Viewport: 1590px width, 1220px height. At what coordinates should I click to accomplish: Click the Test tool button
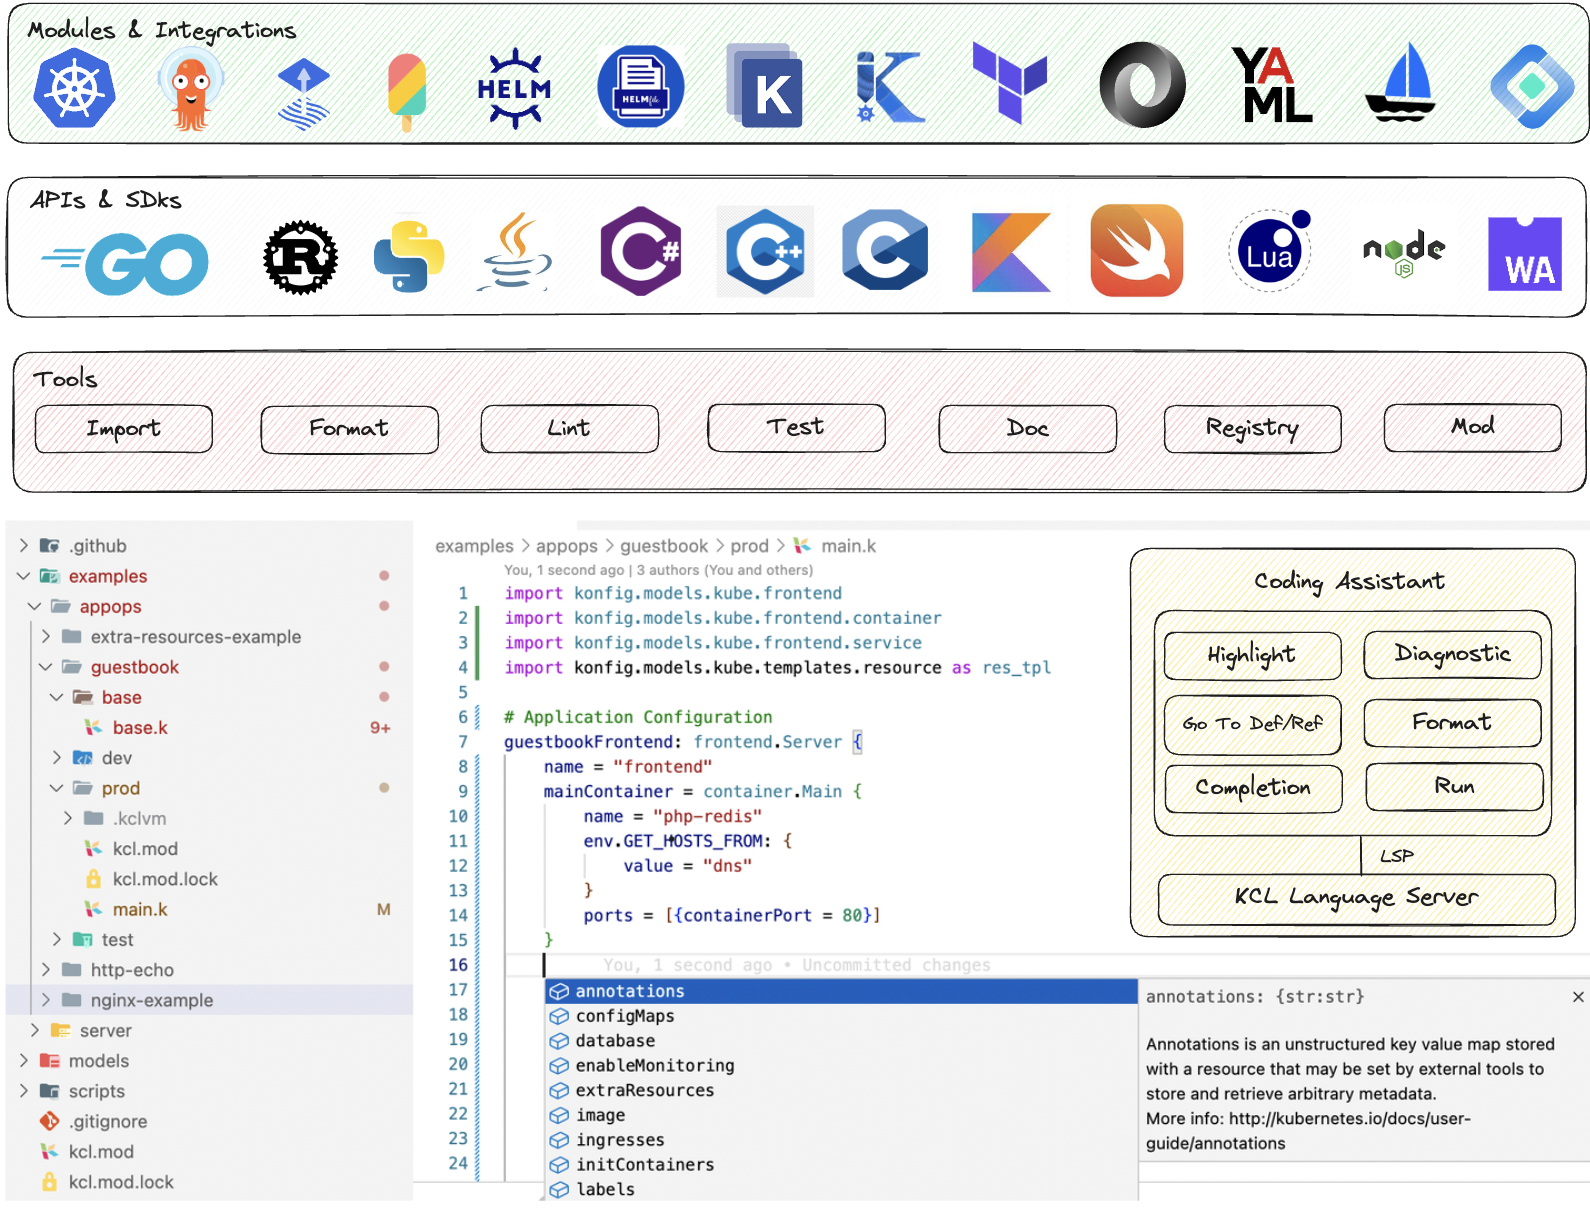(x=796, y=428)
